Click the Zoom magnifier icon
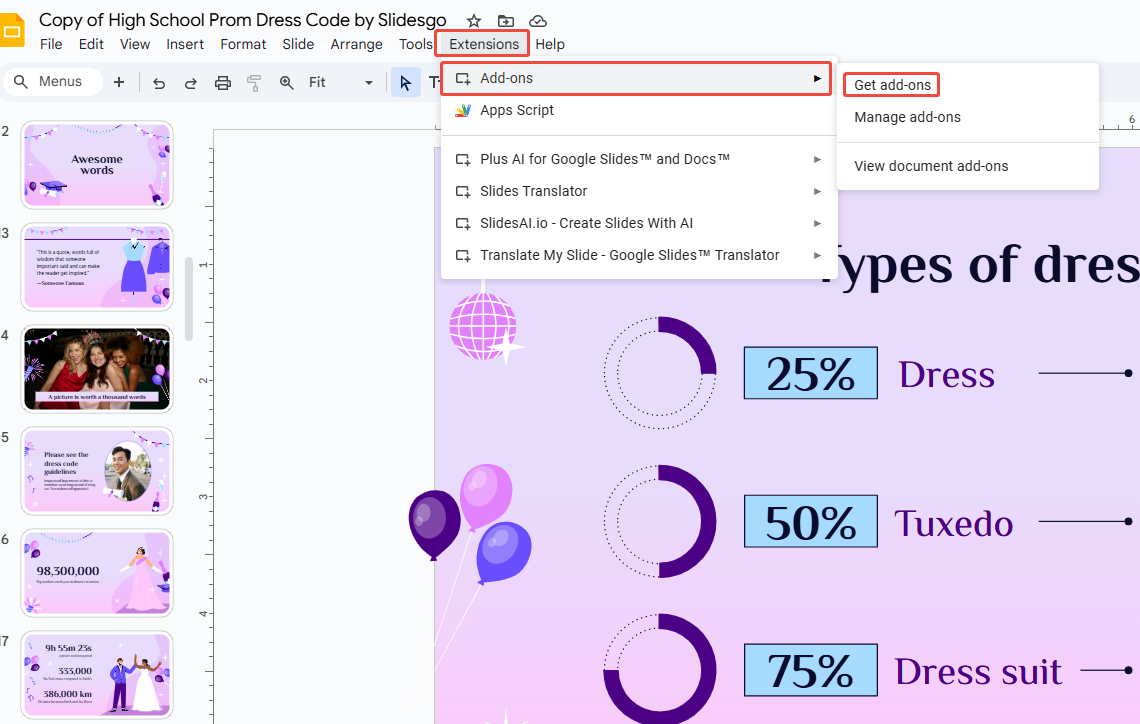This screenshot has height=724, width=1140. click(x=287, y=82)
